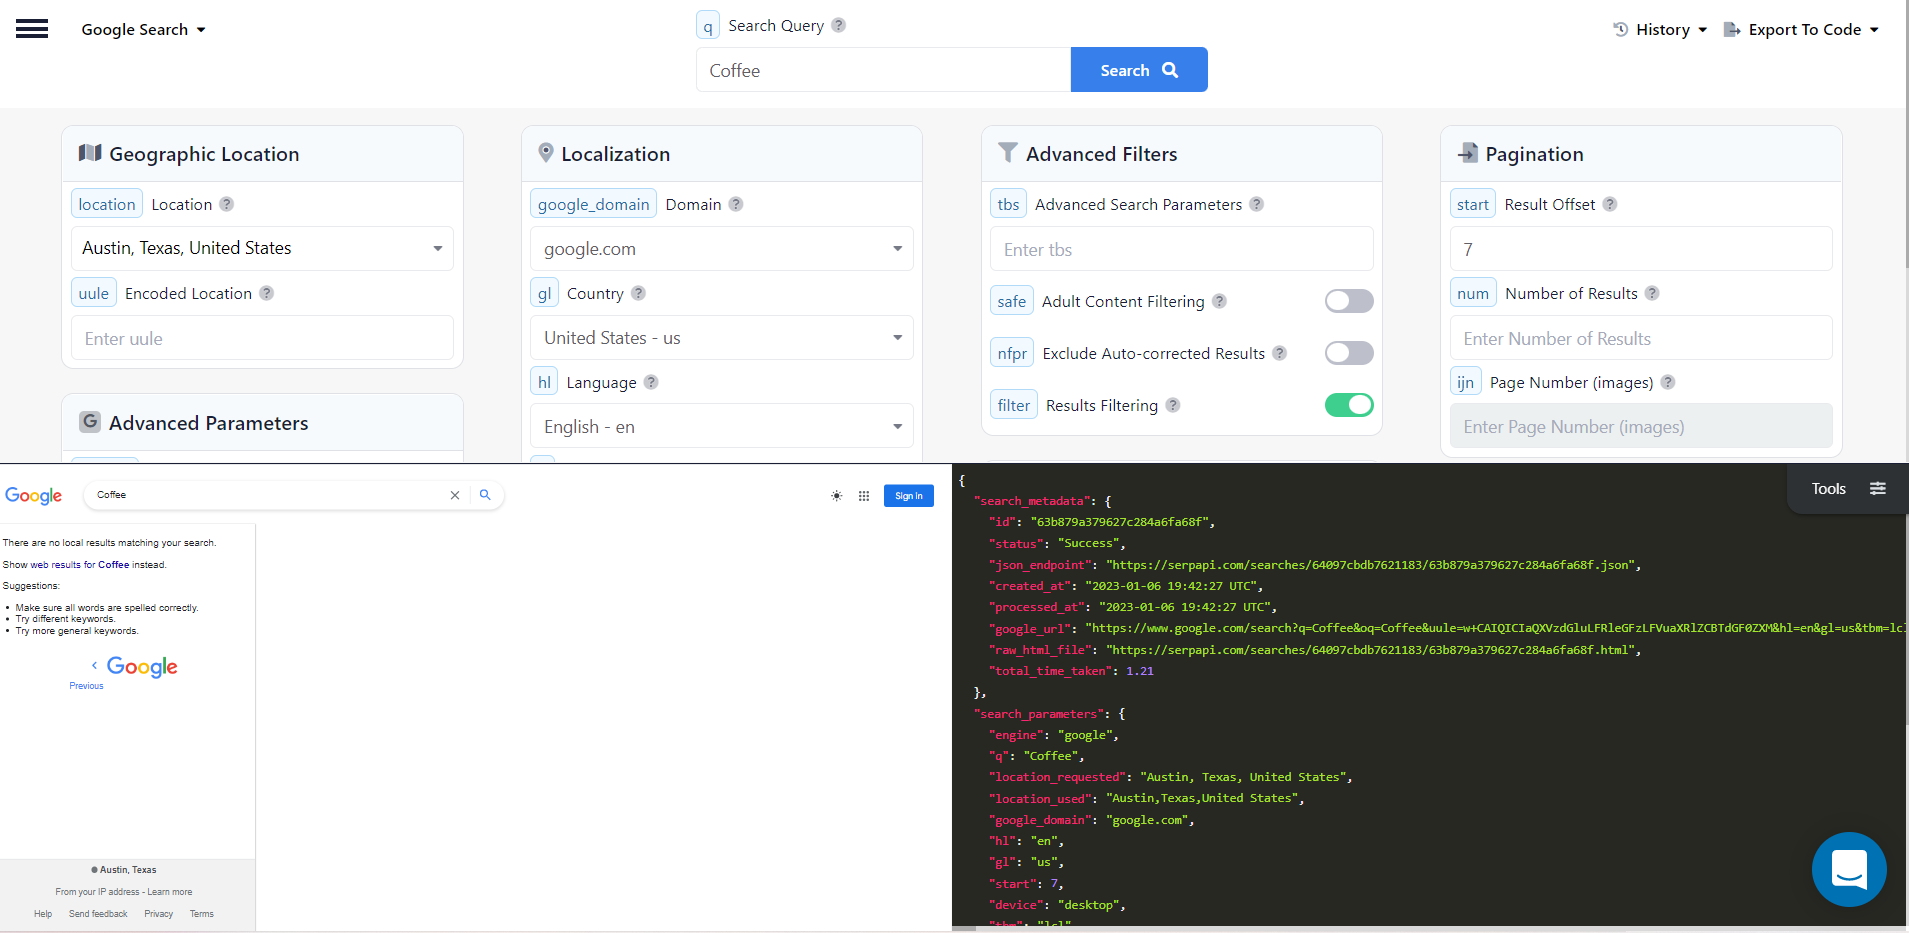Click the blue Search button
Screen dimensions: 1909x933
1139,69
